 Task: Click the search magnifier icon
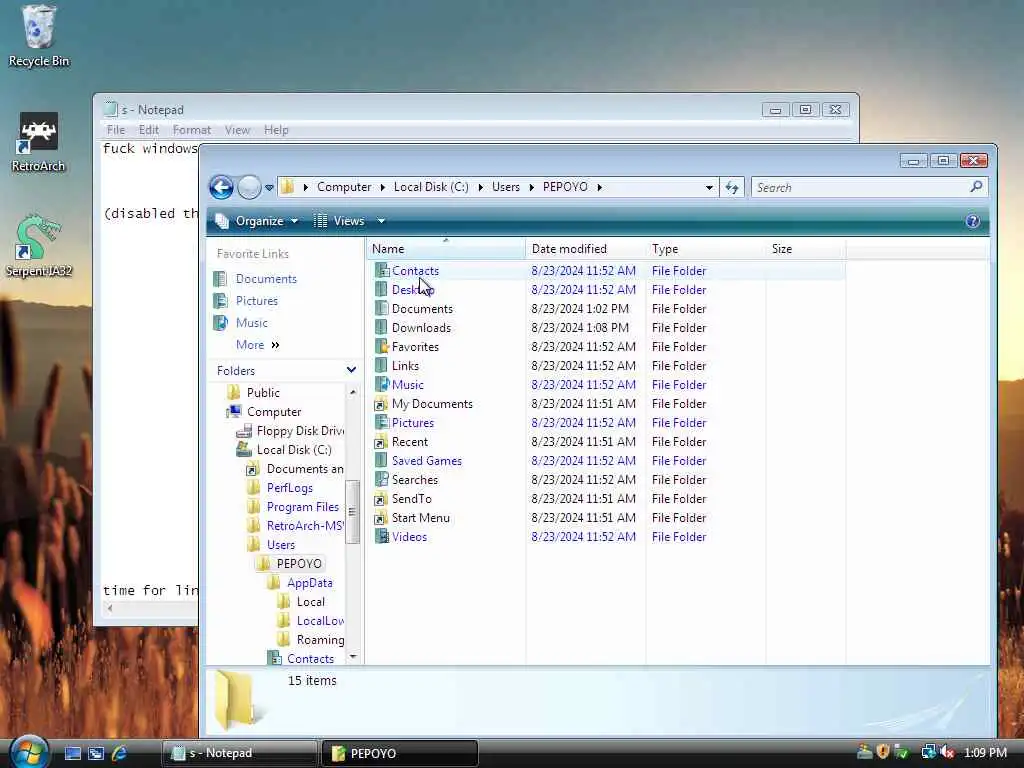(976, 187)
